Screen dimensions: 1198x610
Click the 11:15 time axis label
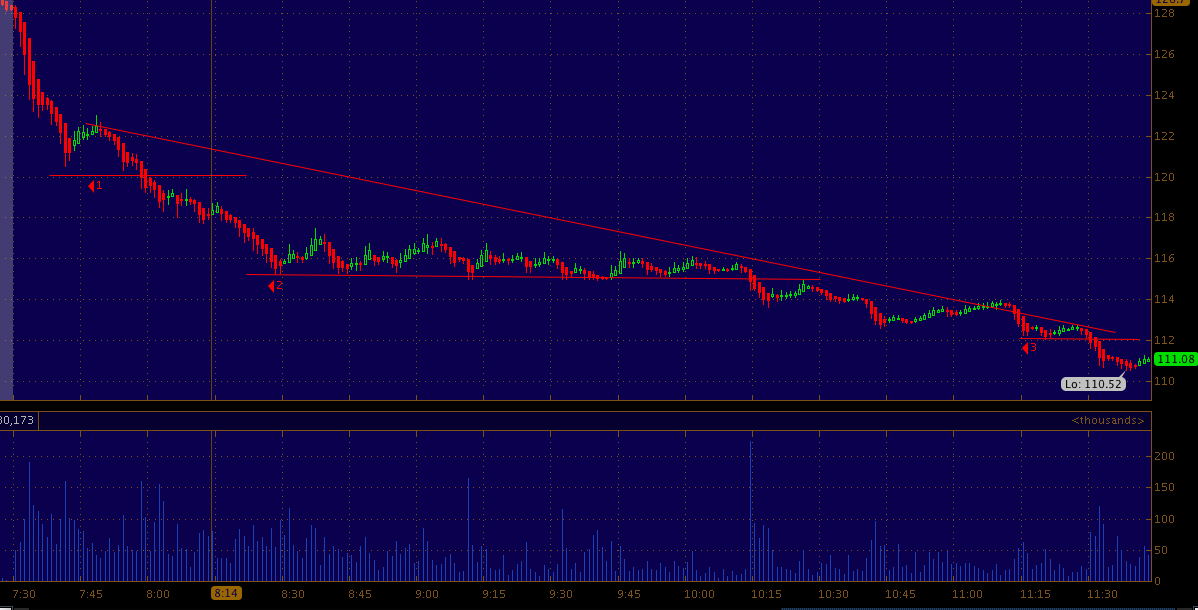tap(1035, 594)
